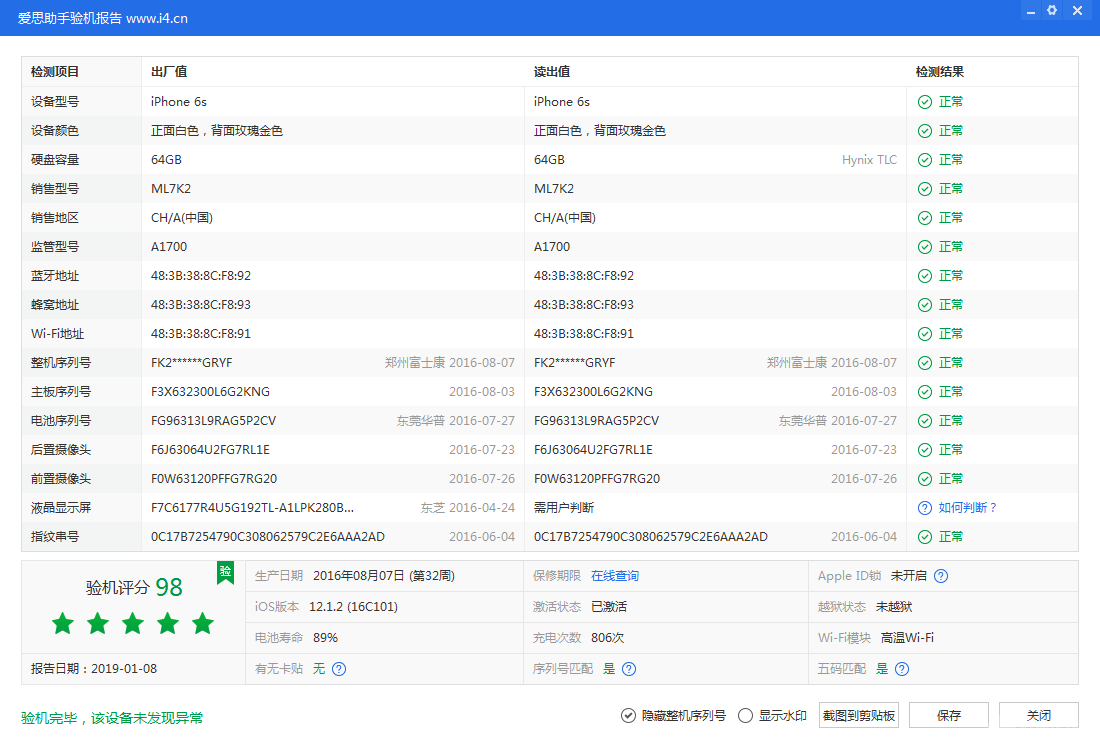The width and height of the screenshot is (1100, 749).
Task: Click the 未越狱 jailbreak status
Action: (894, 607)
